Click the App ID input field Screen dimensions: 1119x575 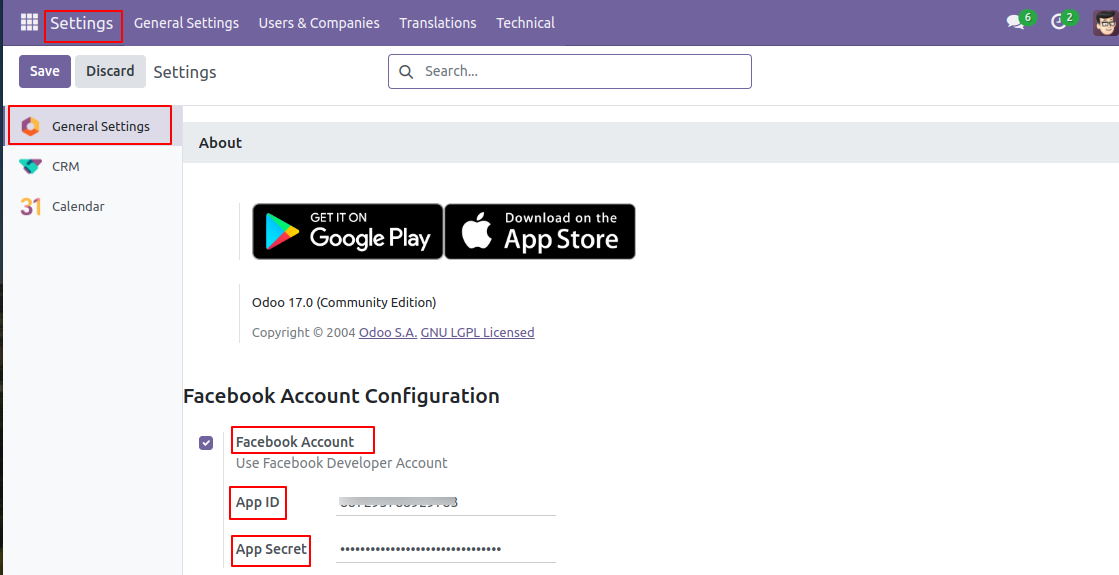click(x=445, y=502)
